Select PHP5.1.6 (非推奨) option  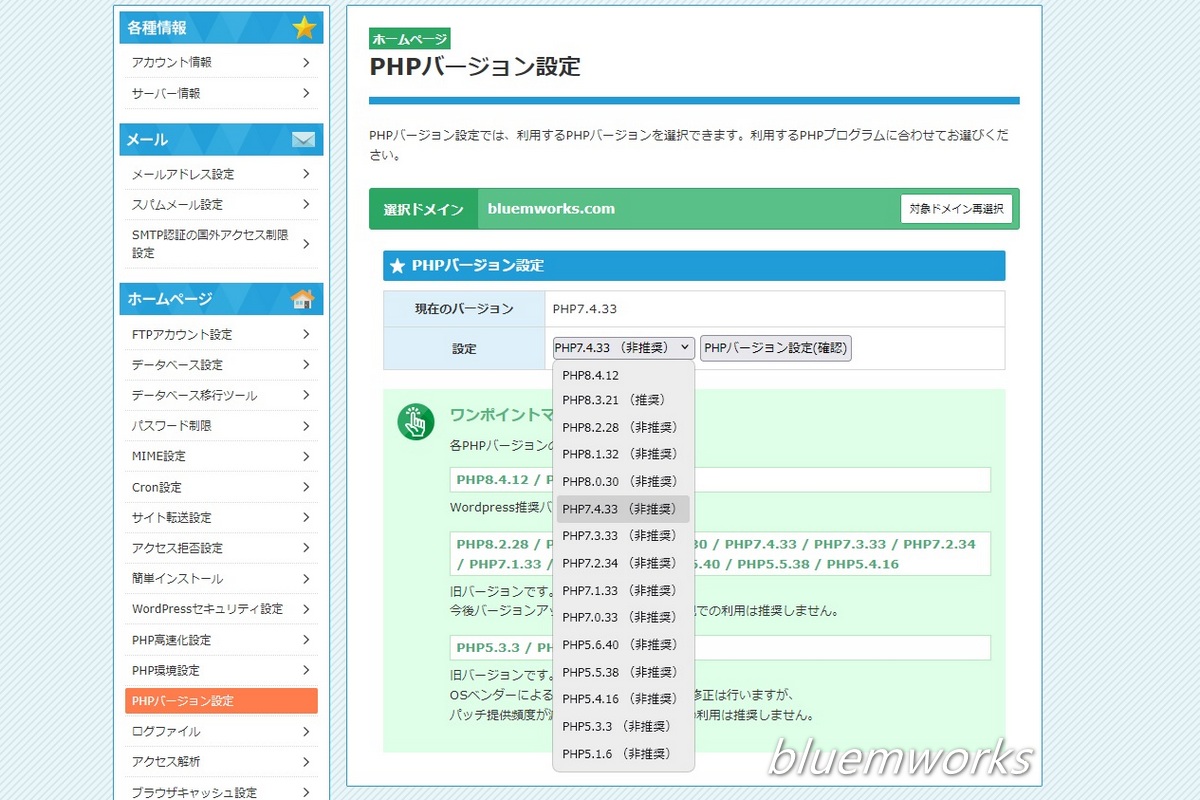(x=615, y=753)
